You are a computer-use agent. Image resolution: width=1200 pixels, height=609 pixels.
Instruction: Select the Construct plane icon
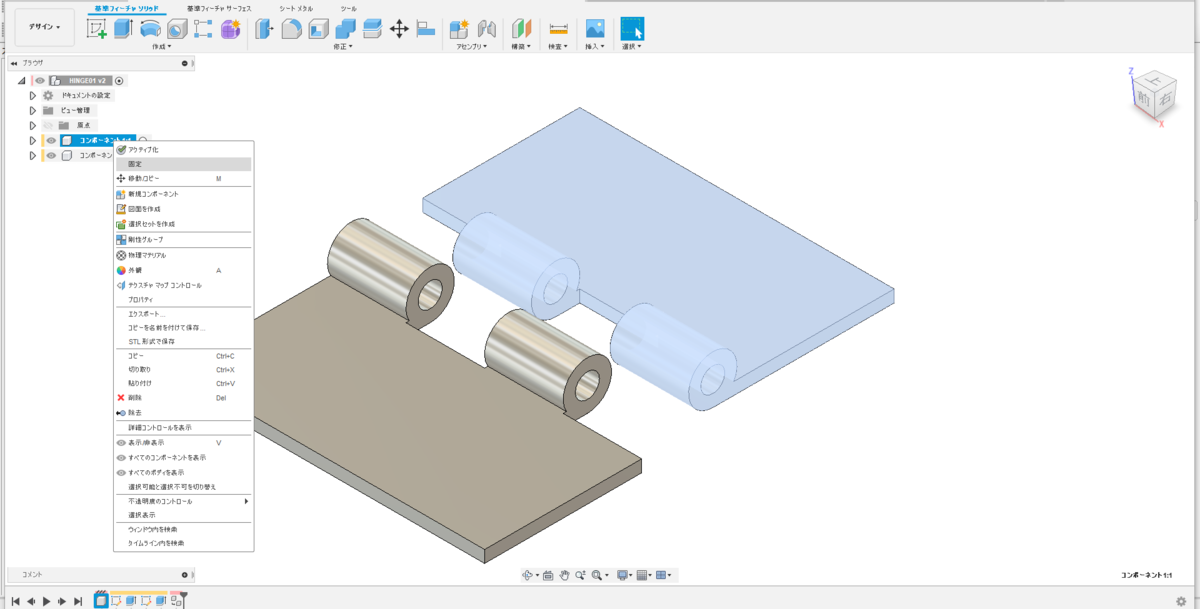[521, 29]
